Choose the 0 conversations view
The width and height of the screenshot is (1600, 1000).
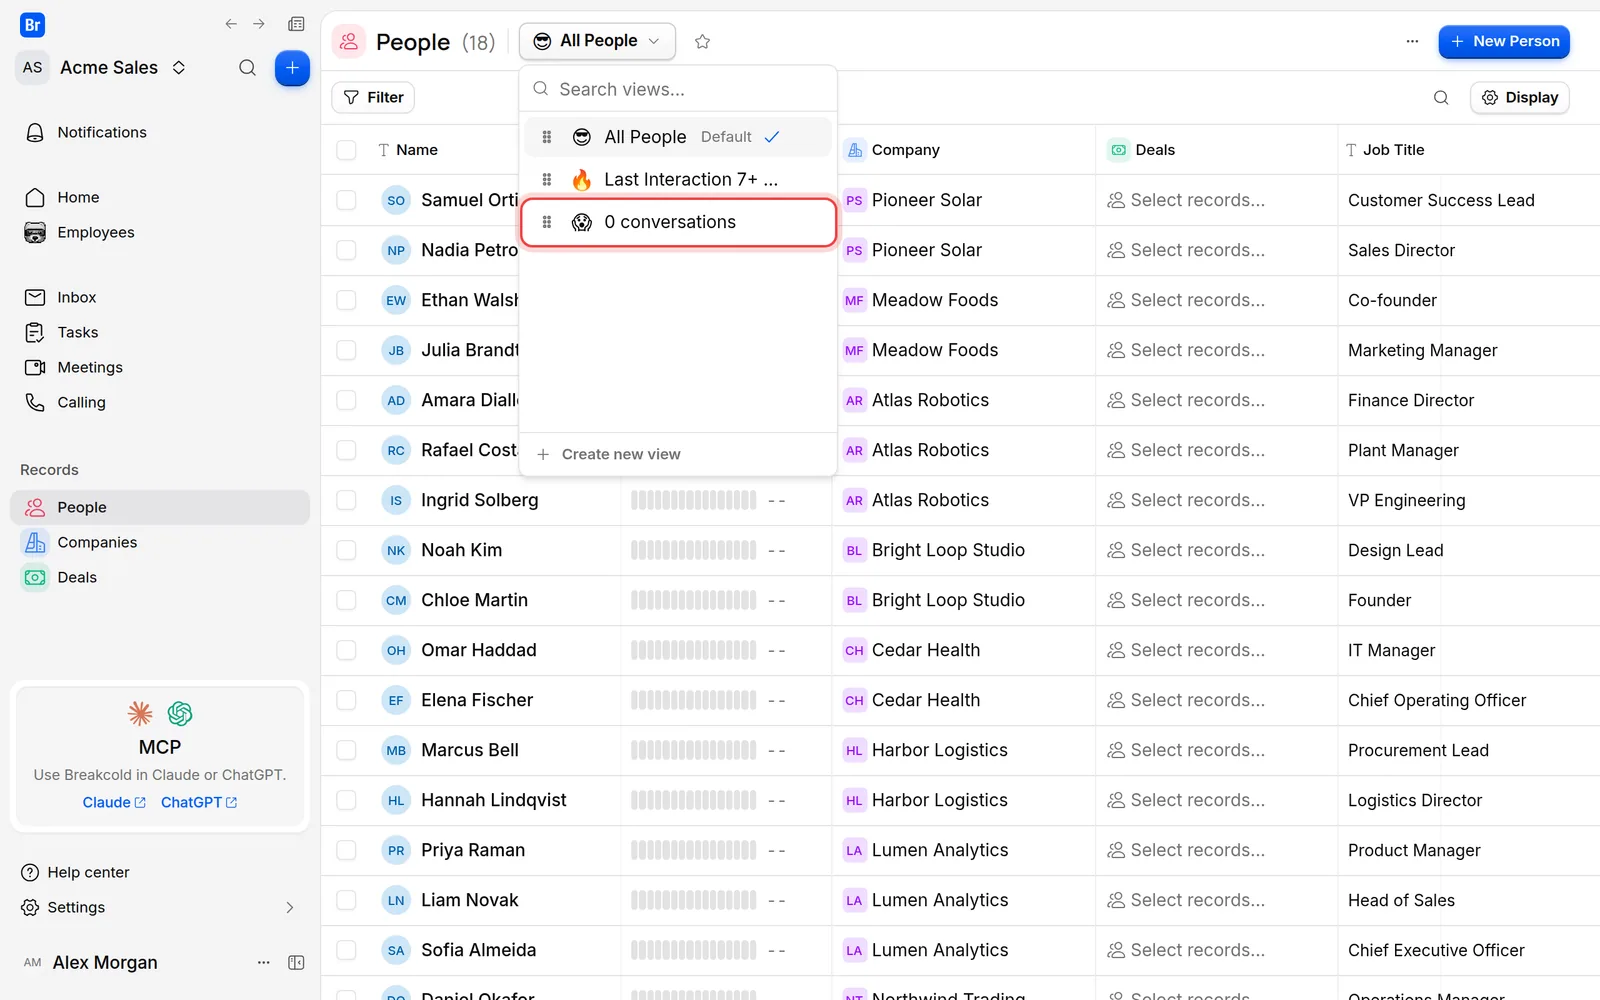(x=678, y=222)
